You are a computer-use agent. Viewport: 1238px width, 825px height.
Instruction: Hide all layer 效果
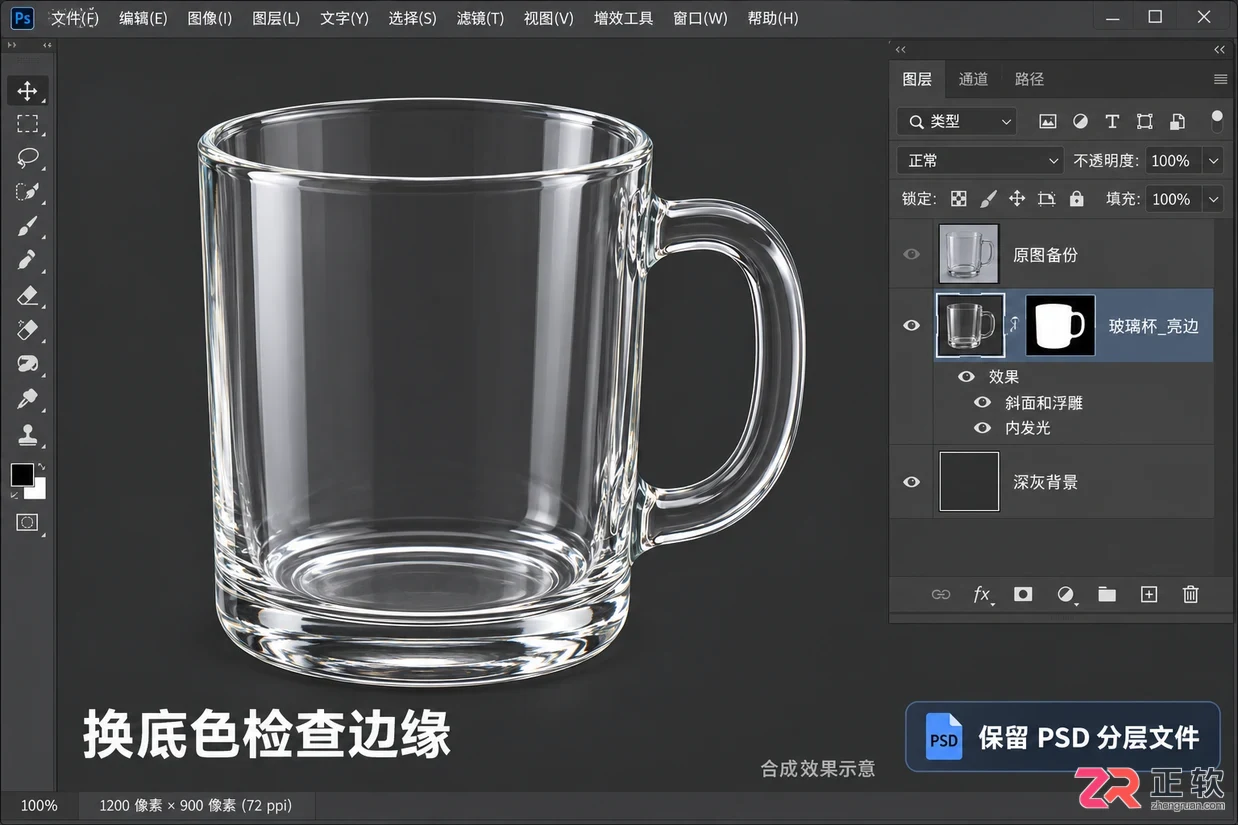(x=966, y=377)
